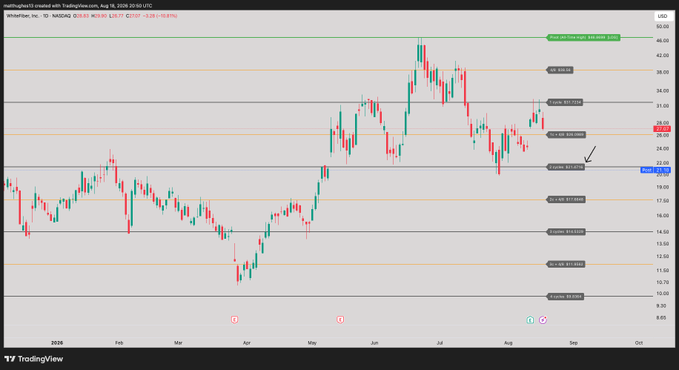Screen dimensions: 679x370
Task: Click the Jun label on time axis
Action: pos(374,343)
